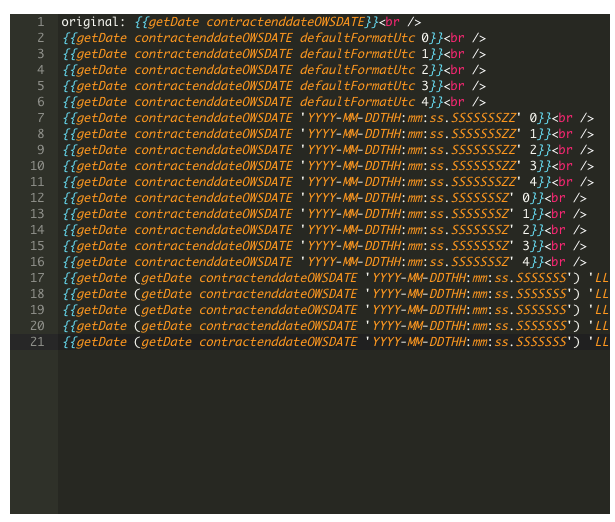Click 'contractenddateOWSDATE' on line 16
615x522 pixels.
[x=213, y=262]
